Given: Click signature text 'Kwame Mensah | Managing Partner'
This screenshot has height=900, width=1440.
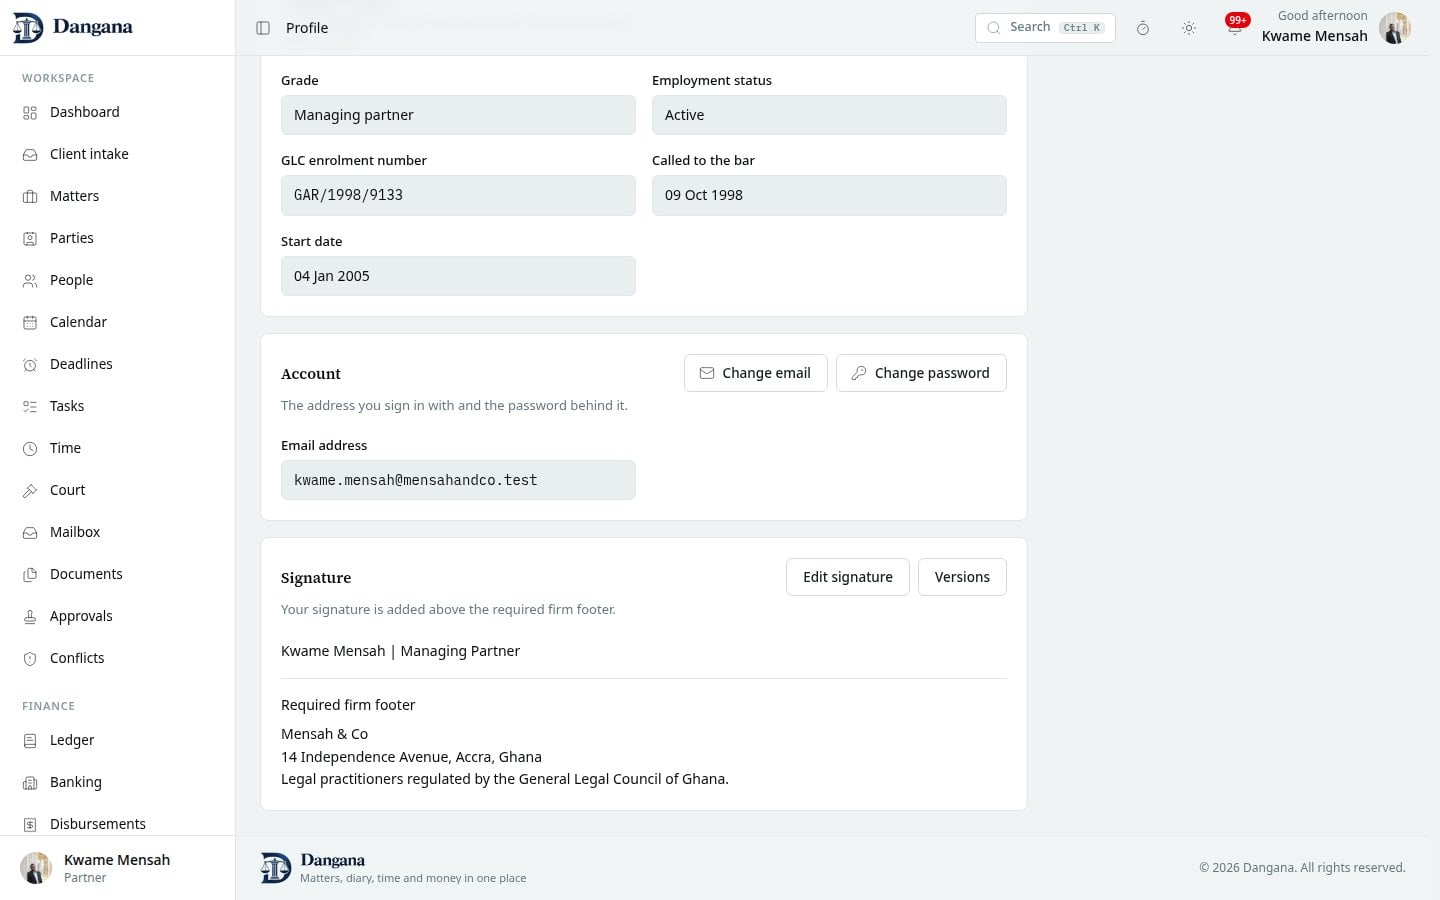Looking at the screenshot, I should 400,651.
